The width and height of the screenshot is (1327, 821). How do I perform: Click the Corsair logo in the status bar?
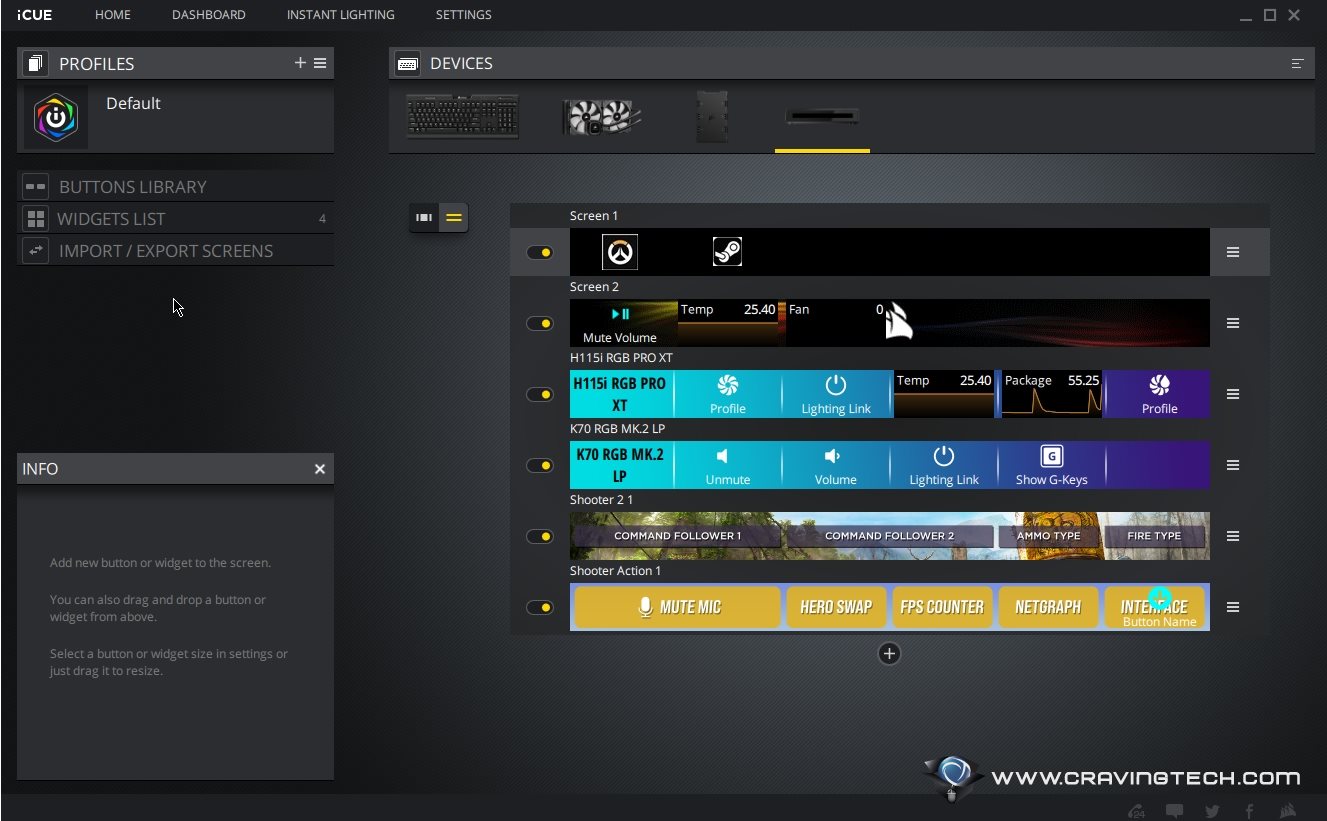(1289, 811)
